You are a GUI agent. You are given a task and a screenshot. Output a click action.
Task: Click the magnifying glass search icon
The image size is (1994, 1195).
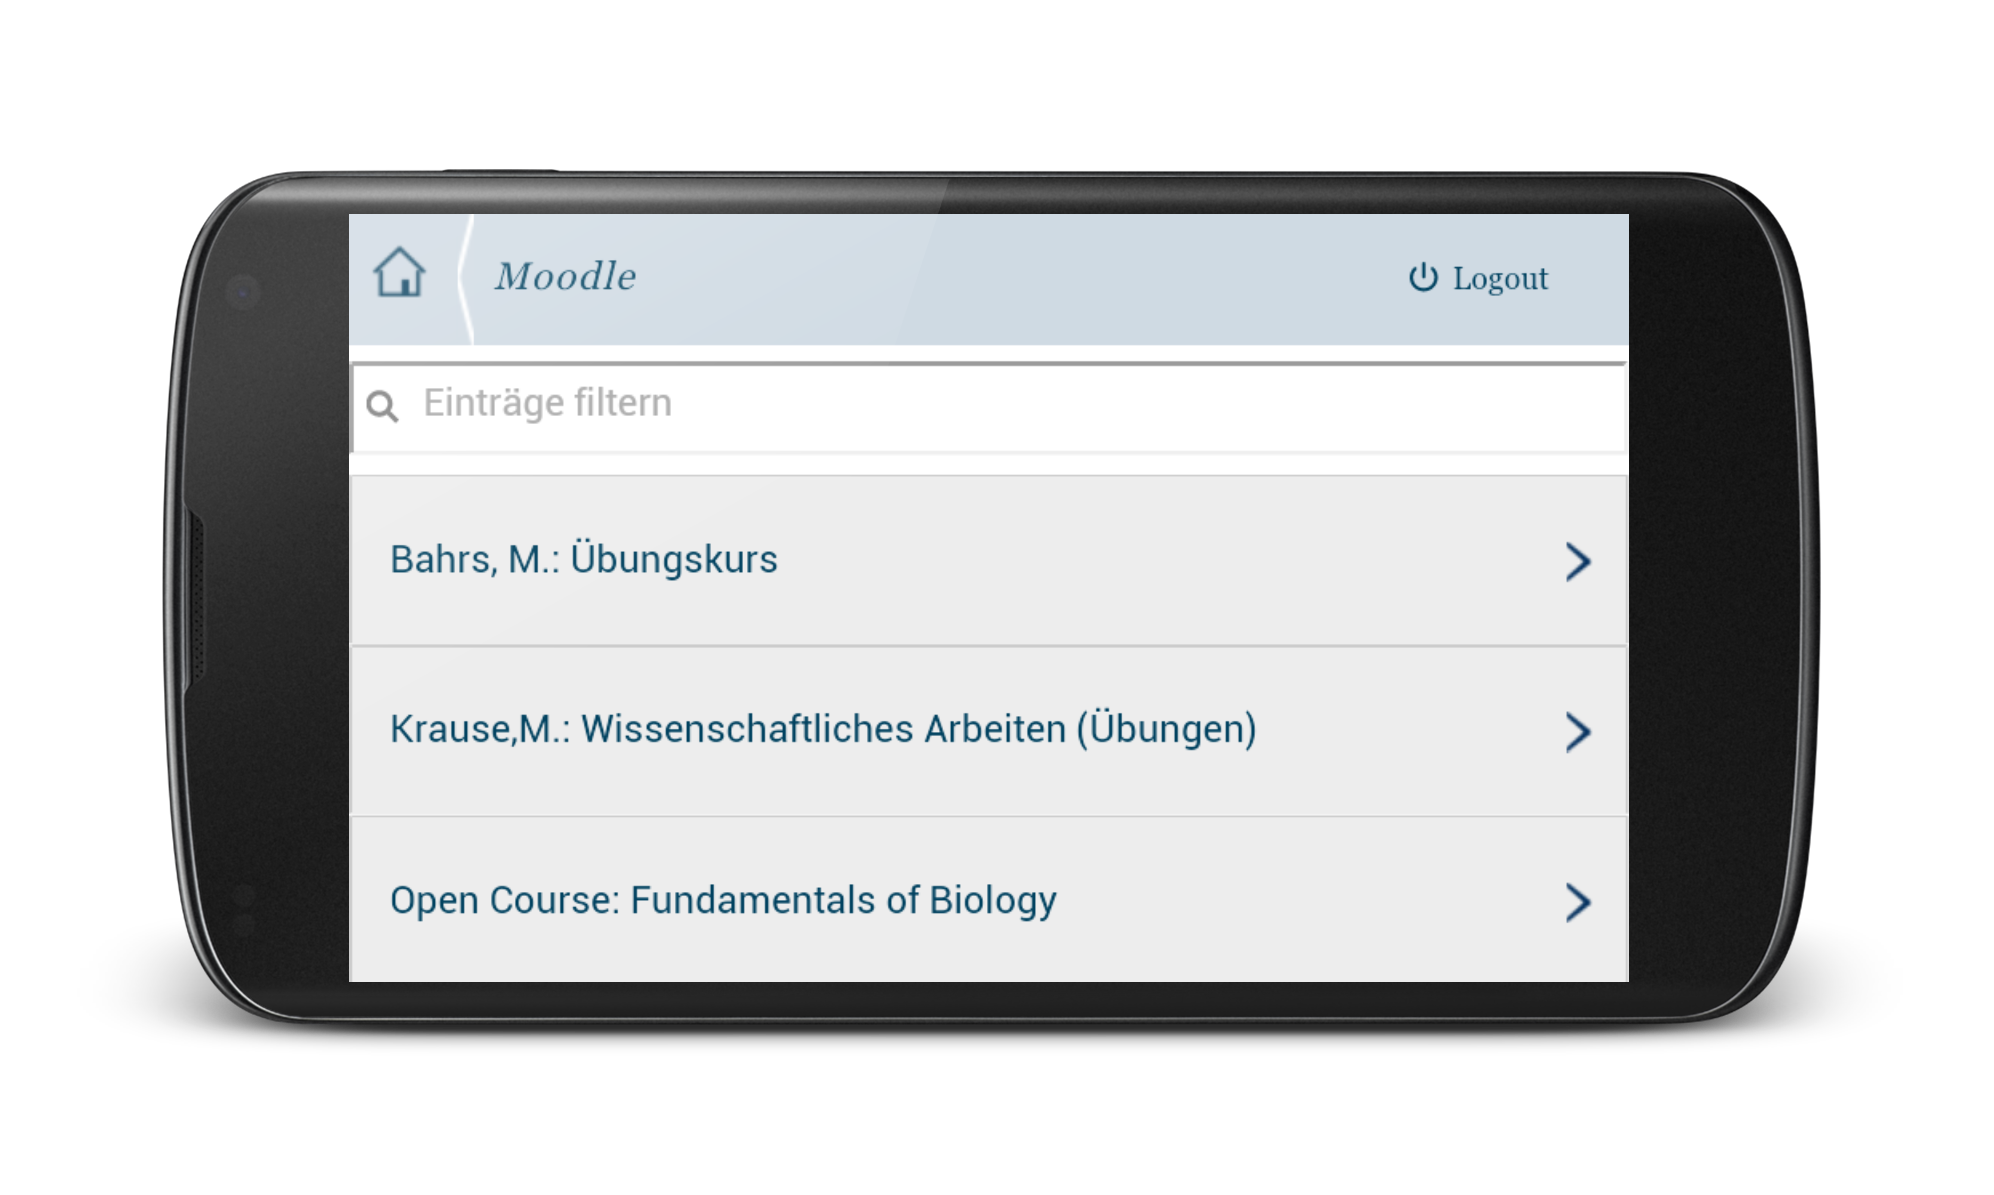tap(382, 406)
